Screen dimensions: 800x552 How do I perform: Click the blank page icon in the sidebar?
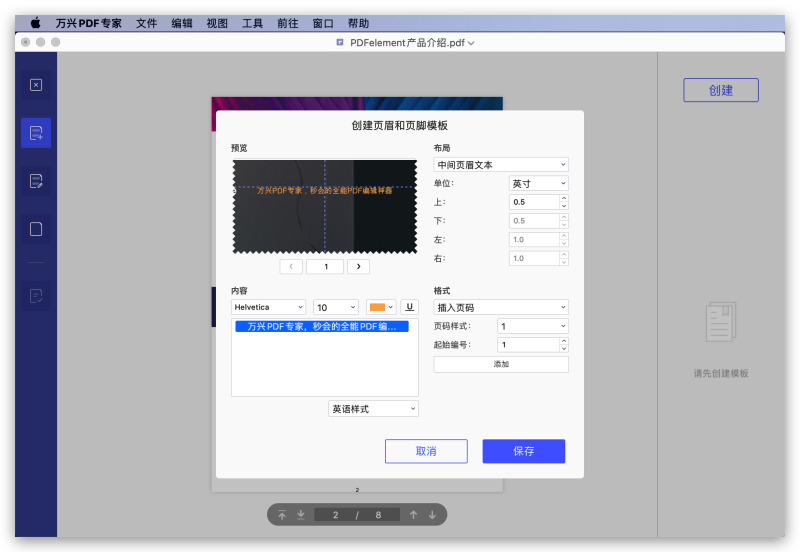click(36, 229)
